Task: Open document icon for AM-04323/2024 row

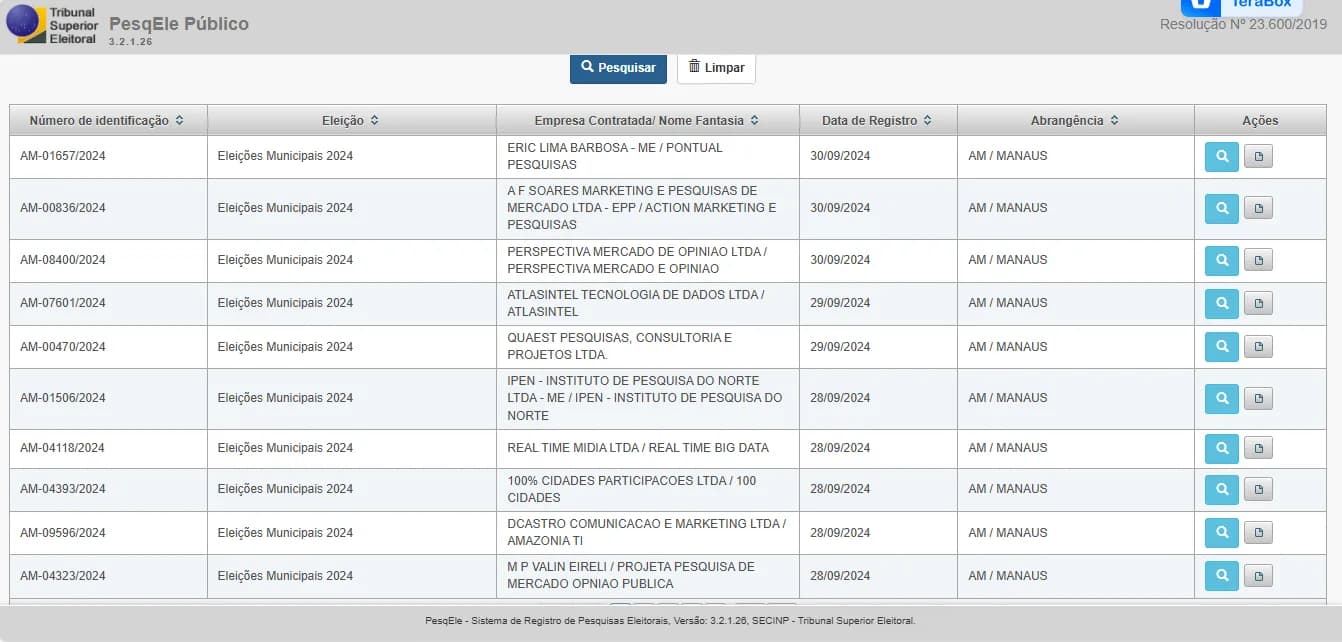Action: coord(1258,576)
